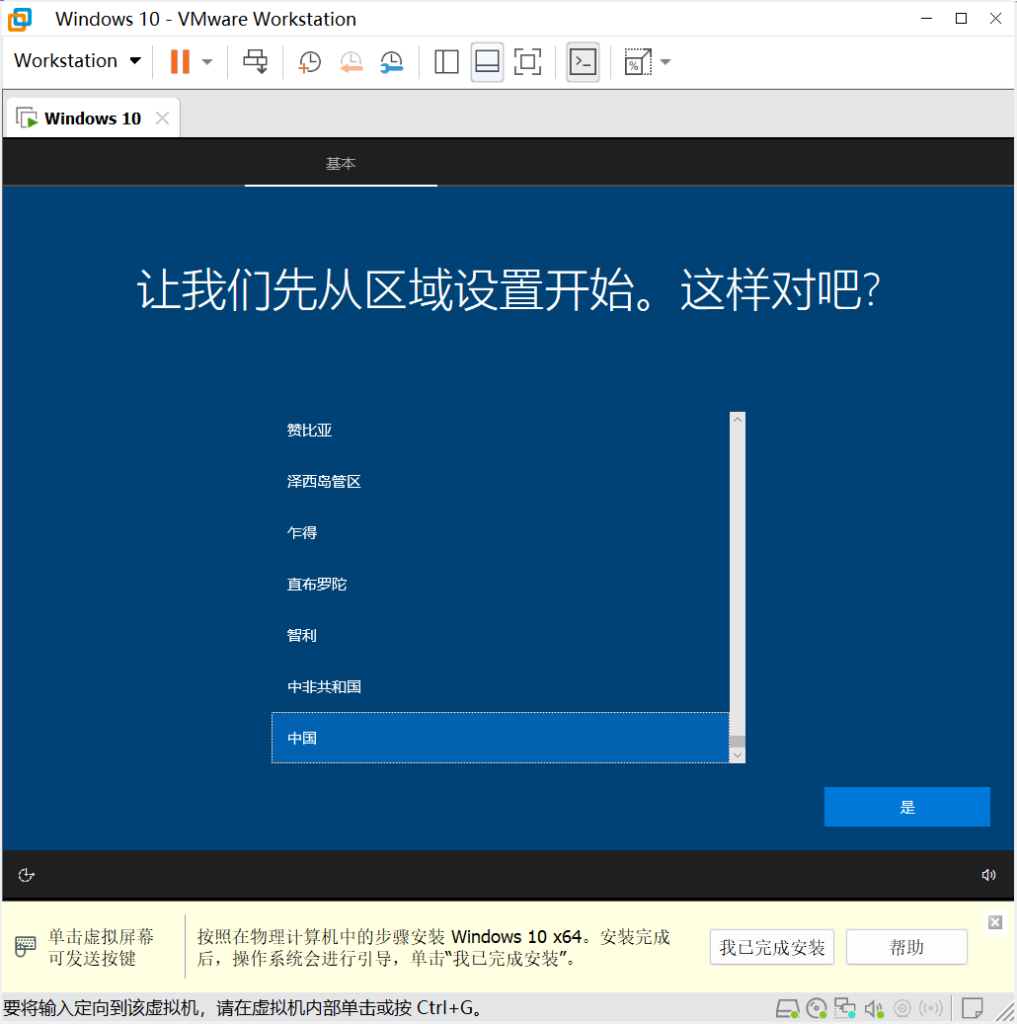Image resolution: width=1017 pixels, height=1024 pixels.
Task: Click the message log icon in status bar
Action: tap(973, 1009)
